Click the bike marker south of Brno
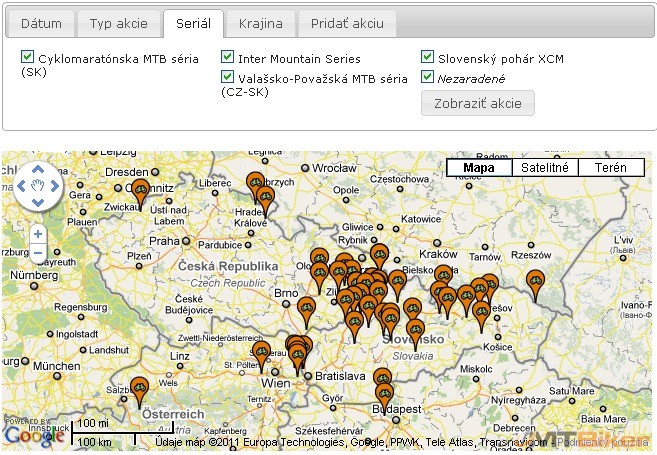 (307, 308)
